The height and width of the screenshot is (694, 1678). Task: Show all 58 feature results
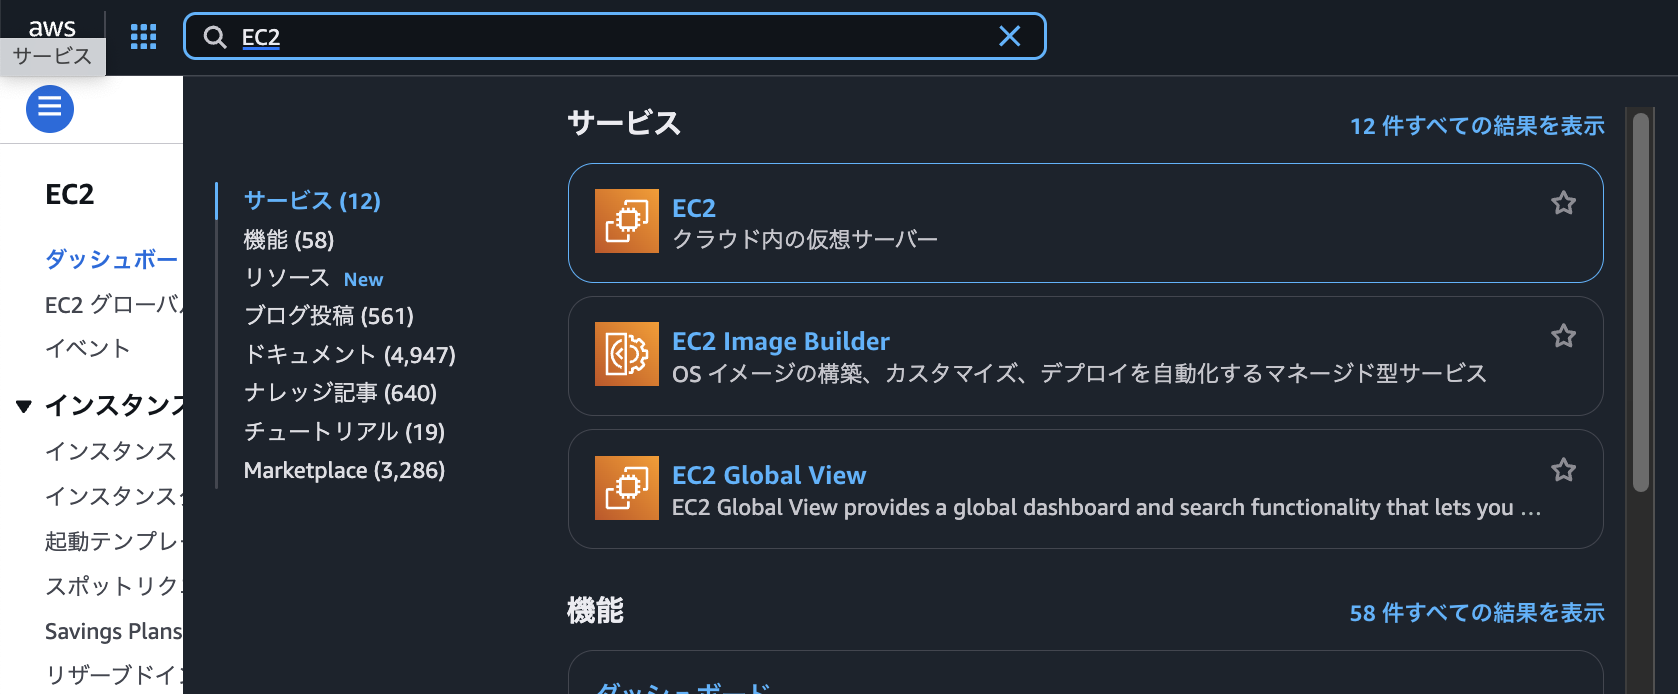(x=1477, y=613)
